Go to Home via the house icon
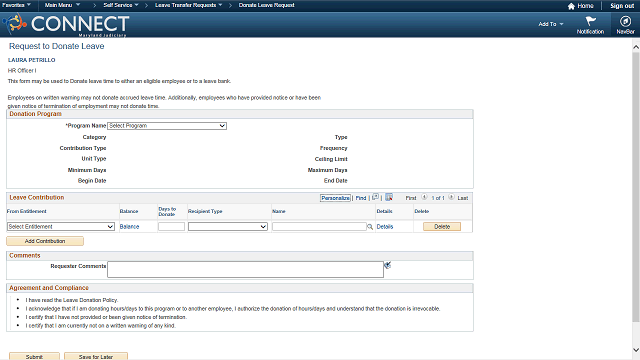This screenshot has height=360, width=640. (571, 6)
